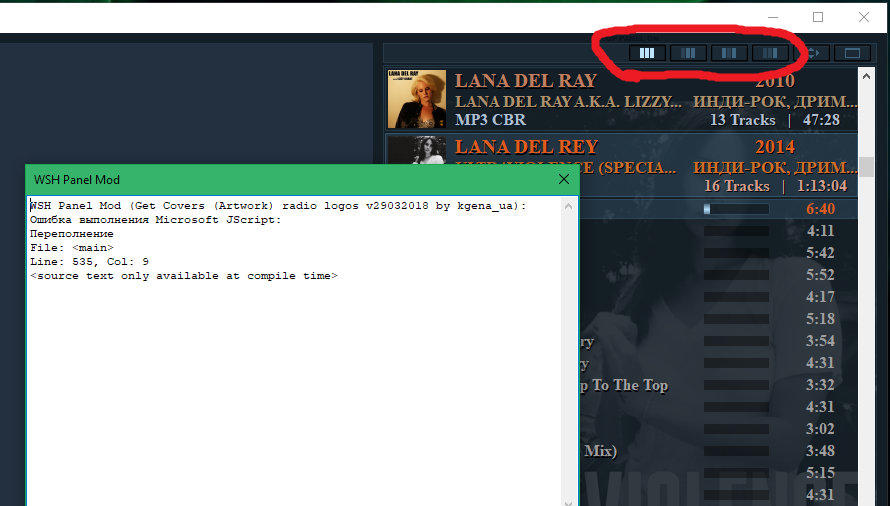This screenshot has height=506, width=890.
Task: Set rating bar in the 5:52 track row
Action: (x=736, y=275)
